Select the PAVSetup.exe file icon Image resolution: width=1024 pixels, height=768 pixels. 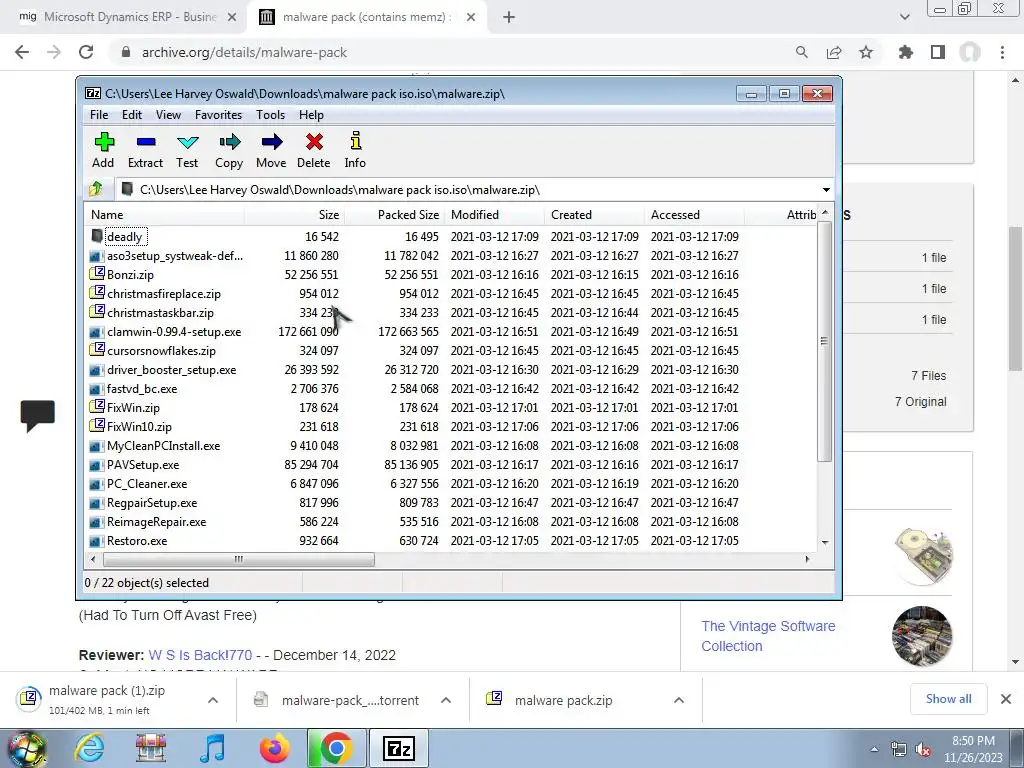(97, 465)
